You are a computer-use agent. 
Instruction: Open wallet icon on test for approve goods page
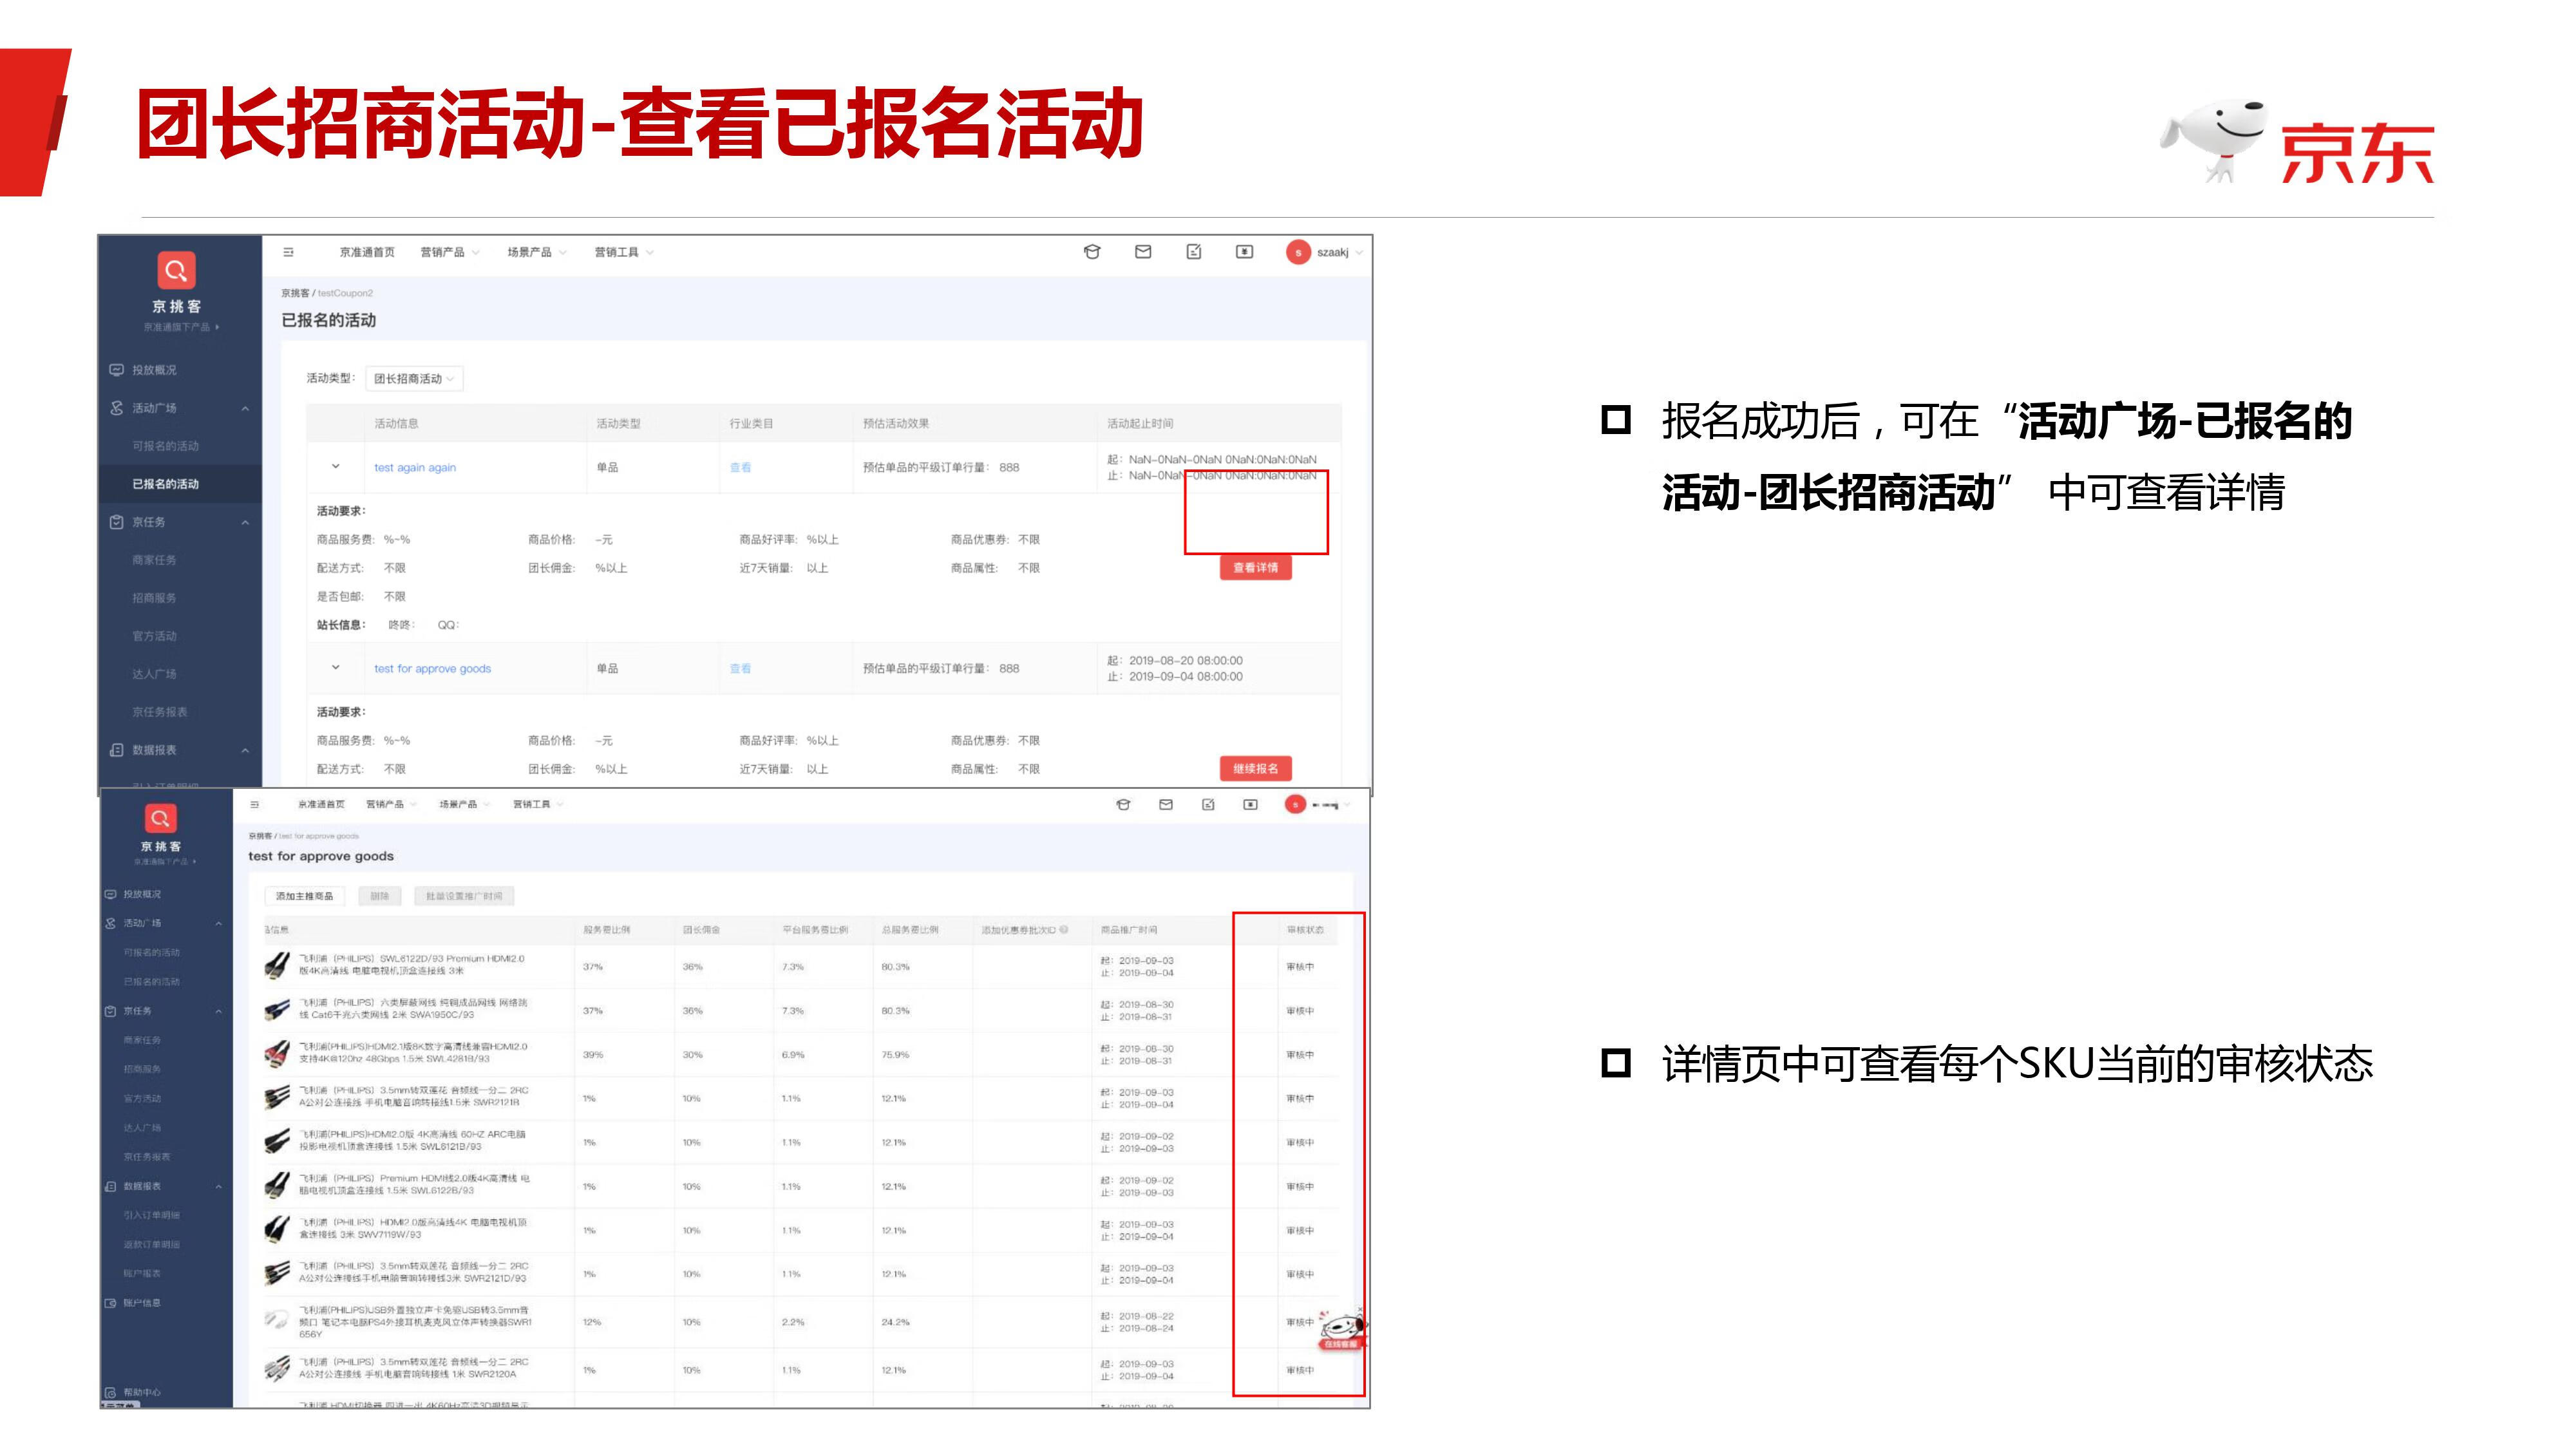tap(1250, 804)
